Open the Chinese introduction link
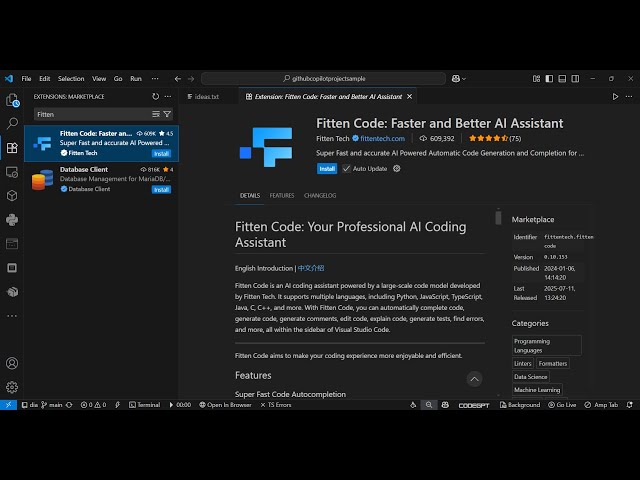The width and height of the screenshot is (640, 480). [x=311, y=268]
